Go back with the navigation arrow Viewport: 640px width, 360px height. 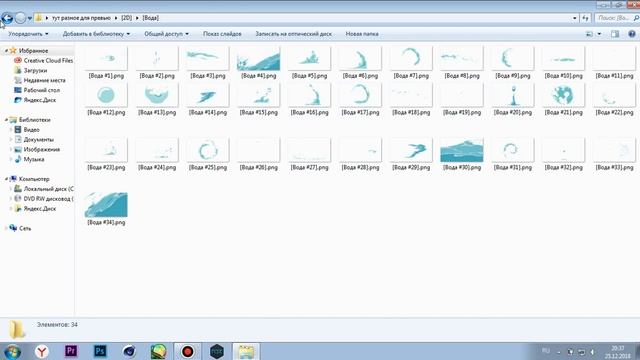(7, 18)
